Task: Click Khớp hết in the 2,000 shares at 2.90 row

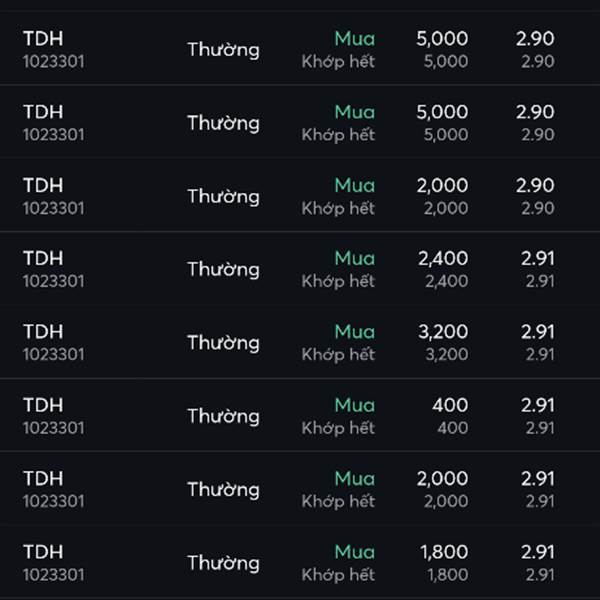Action: coord(338,208)
